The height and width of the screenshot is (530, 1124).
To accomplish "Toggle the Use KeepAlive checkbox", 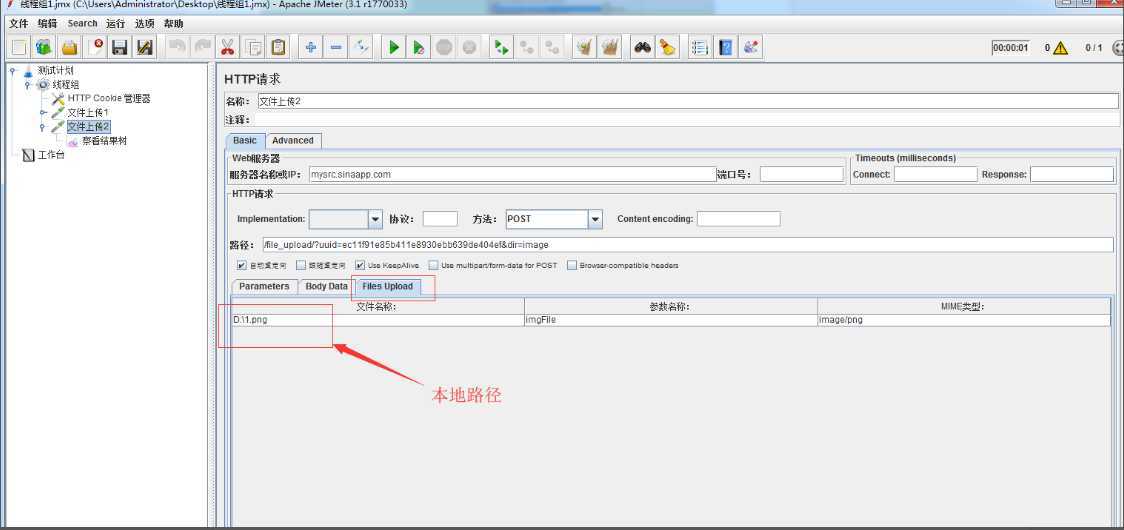I will (360, 266).
